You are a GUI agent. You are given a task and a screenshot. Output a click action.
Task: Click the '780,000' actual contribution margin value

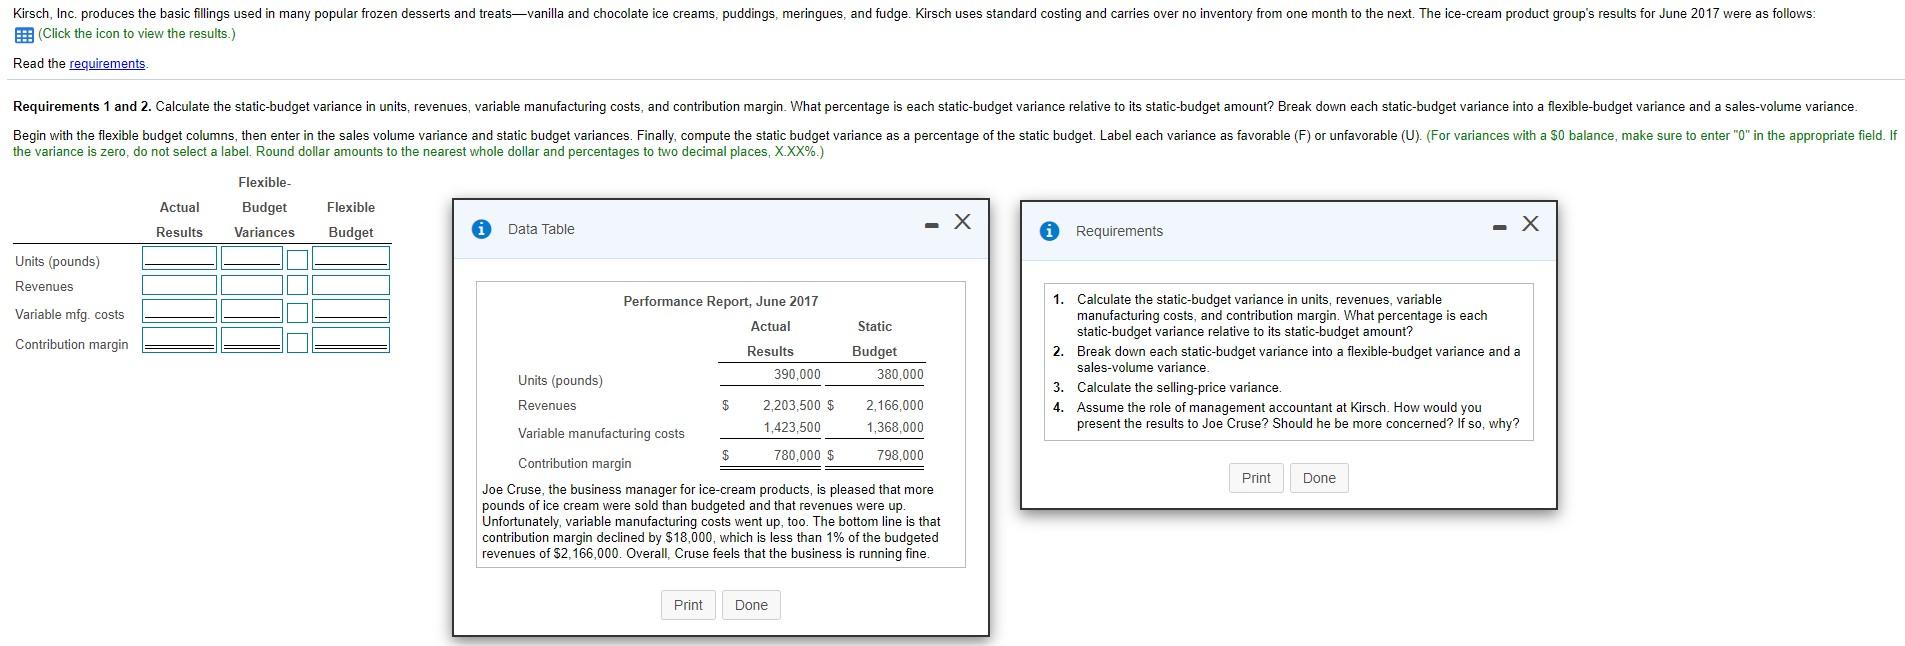(797, 455)
